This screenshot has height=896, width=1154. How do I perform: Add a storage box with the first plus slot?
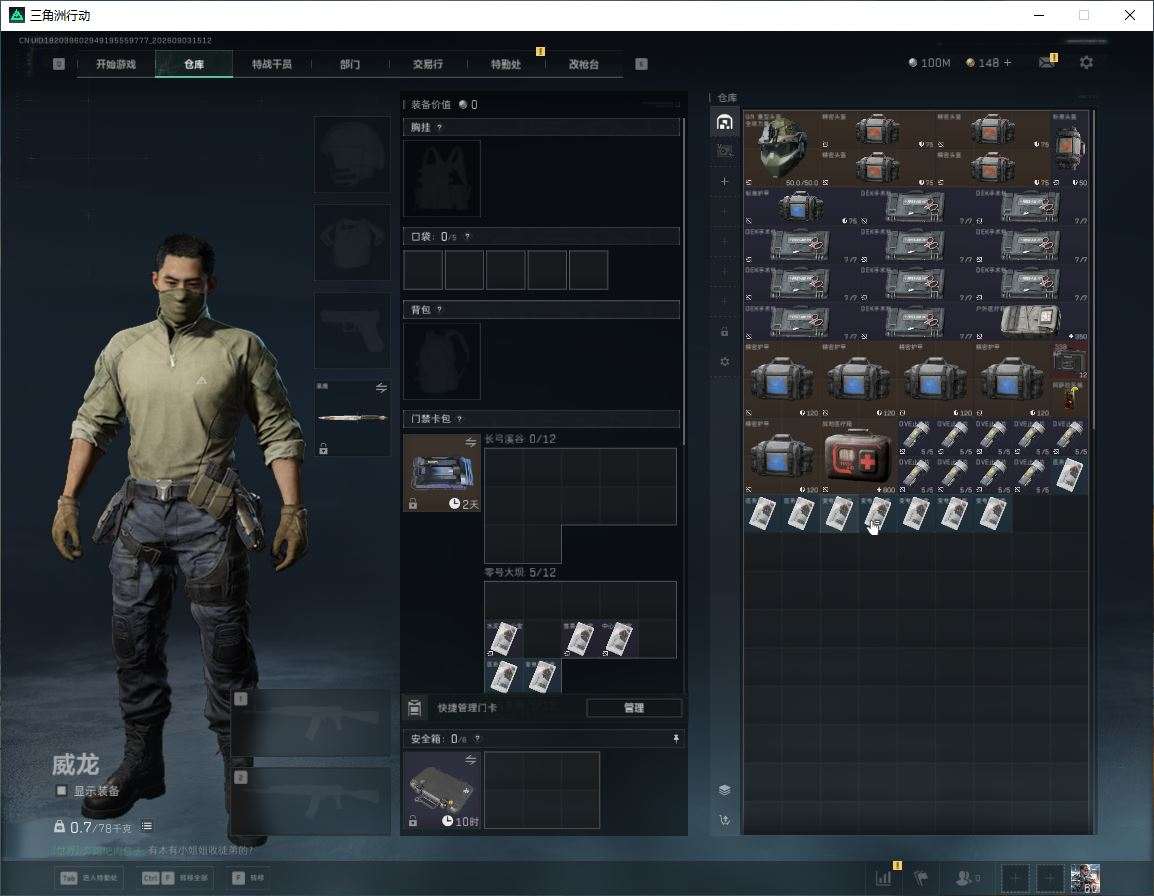(x=724, y=181)
